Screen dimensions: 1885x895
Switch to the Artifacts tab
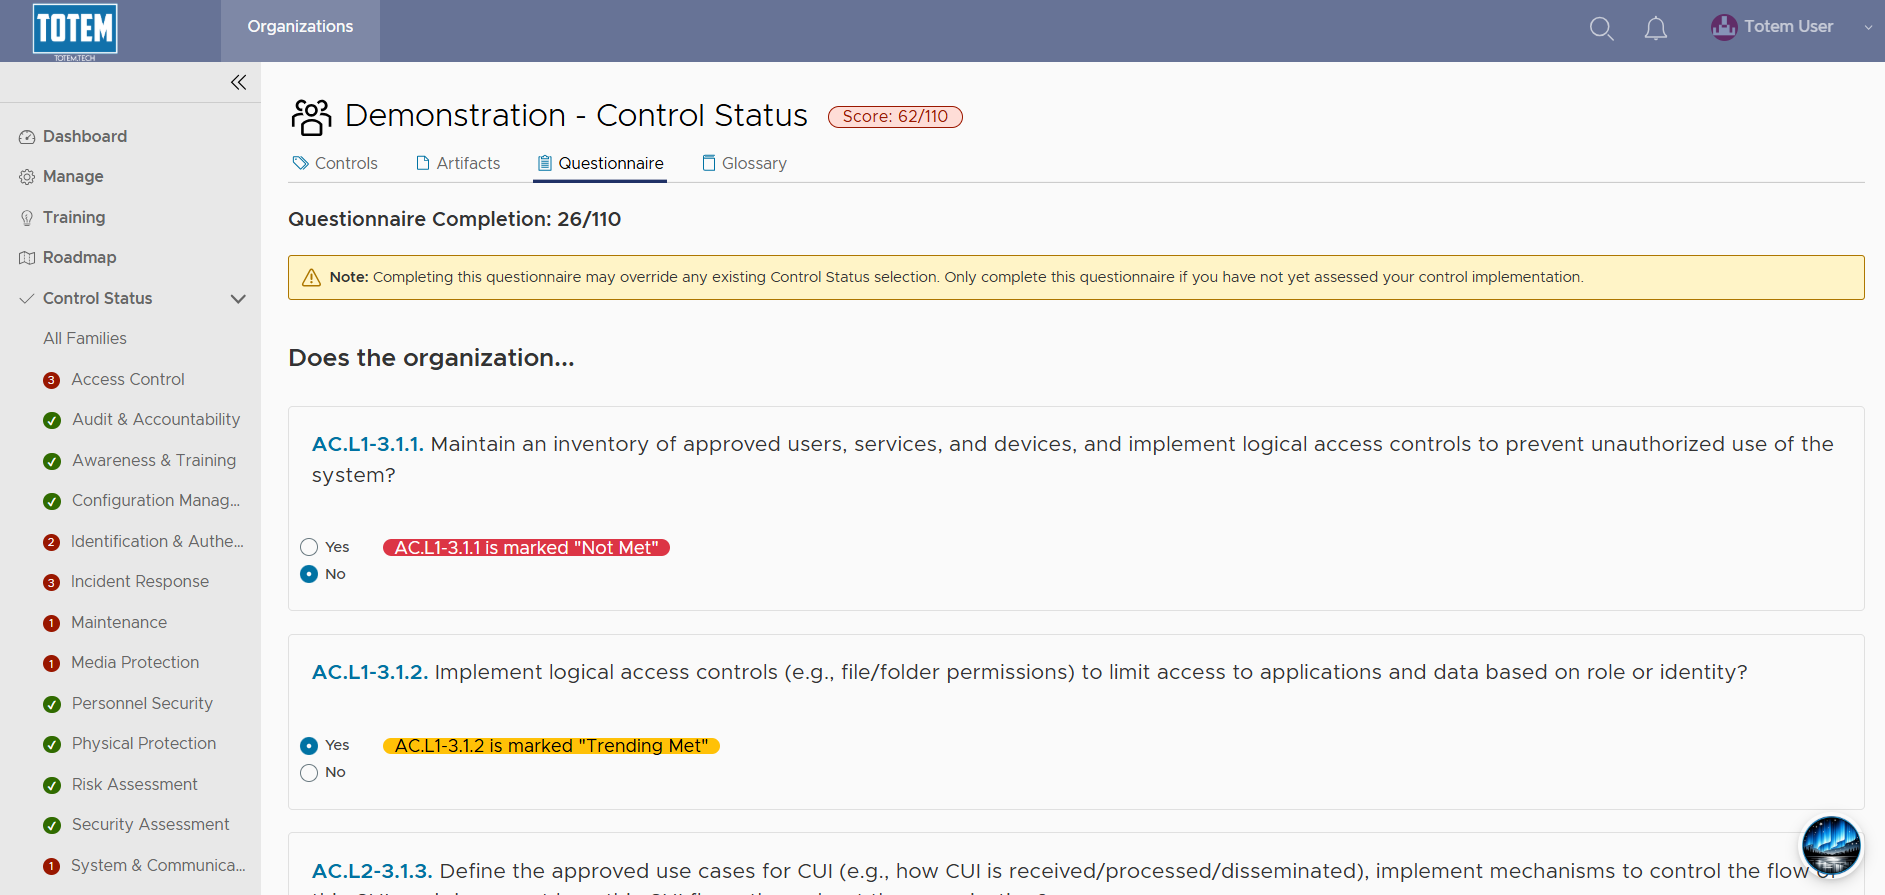tap(458, 163)
